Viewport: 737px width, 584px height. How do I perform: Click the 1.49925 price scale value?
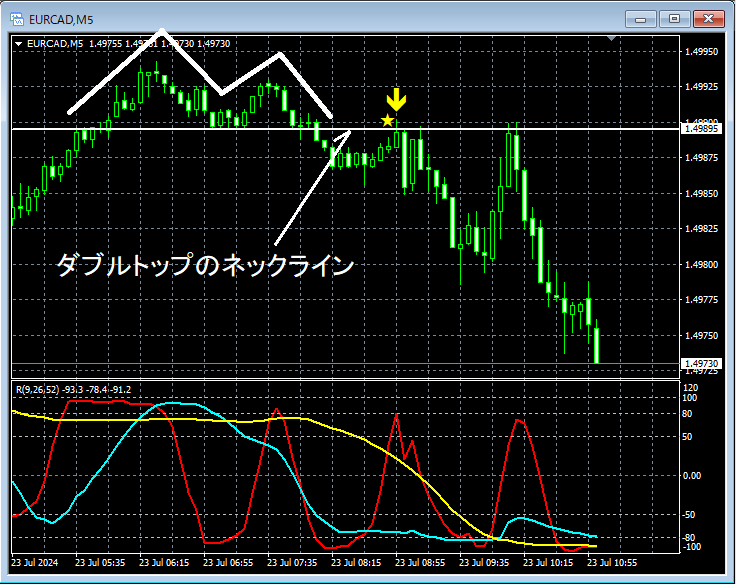pyautogui.click(x=701, y=87)
